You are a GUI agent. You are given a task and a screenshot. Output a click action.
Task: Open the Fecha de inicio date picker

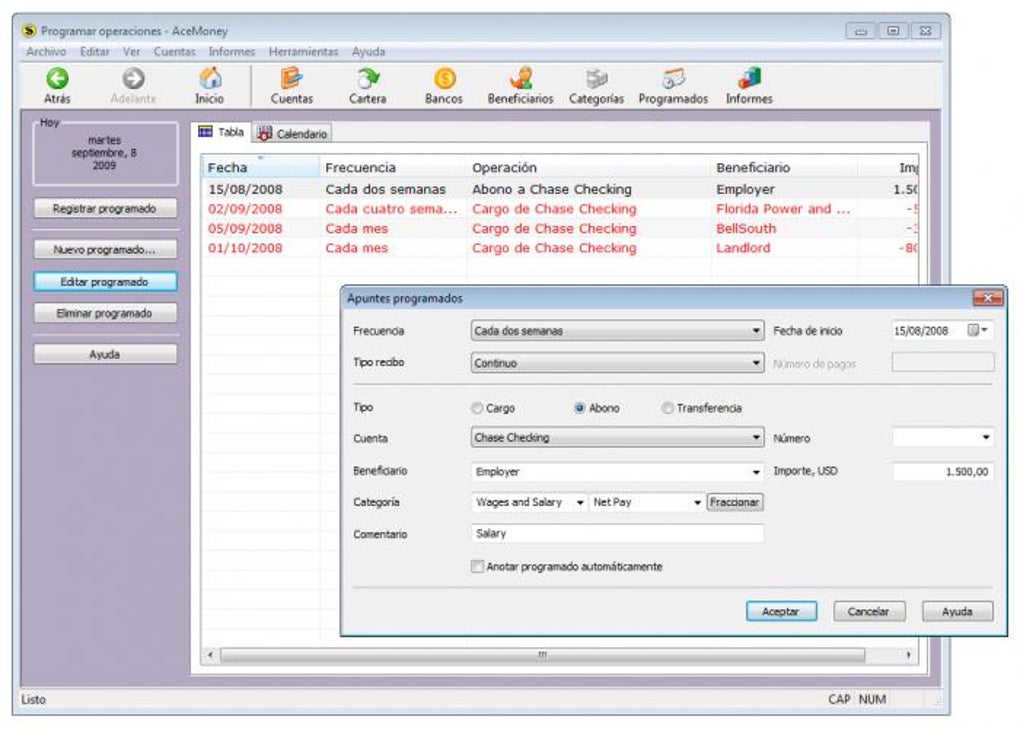(978, 330)
